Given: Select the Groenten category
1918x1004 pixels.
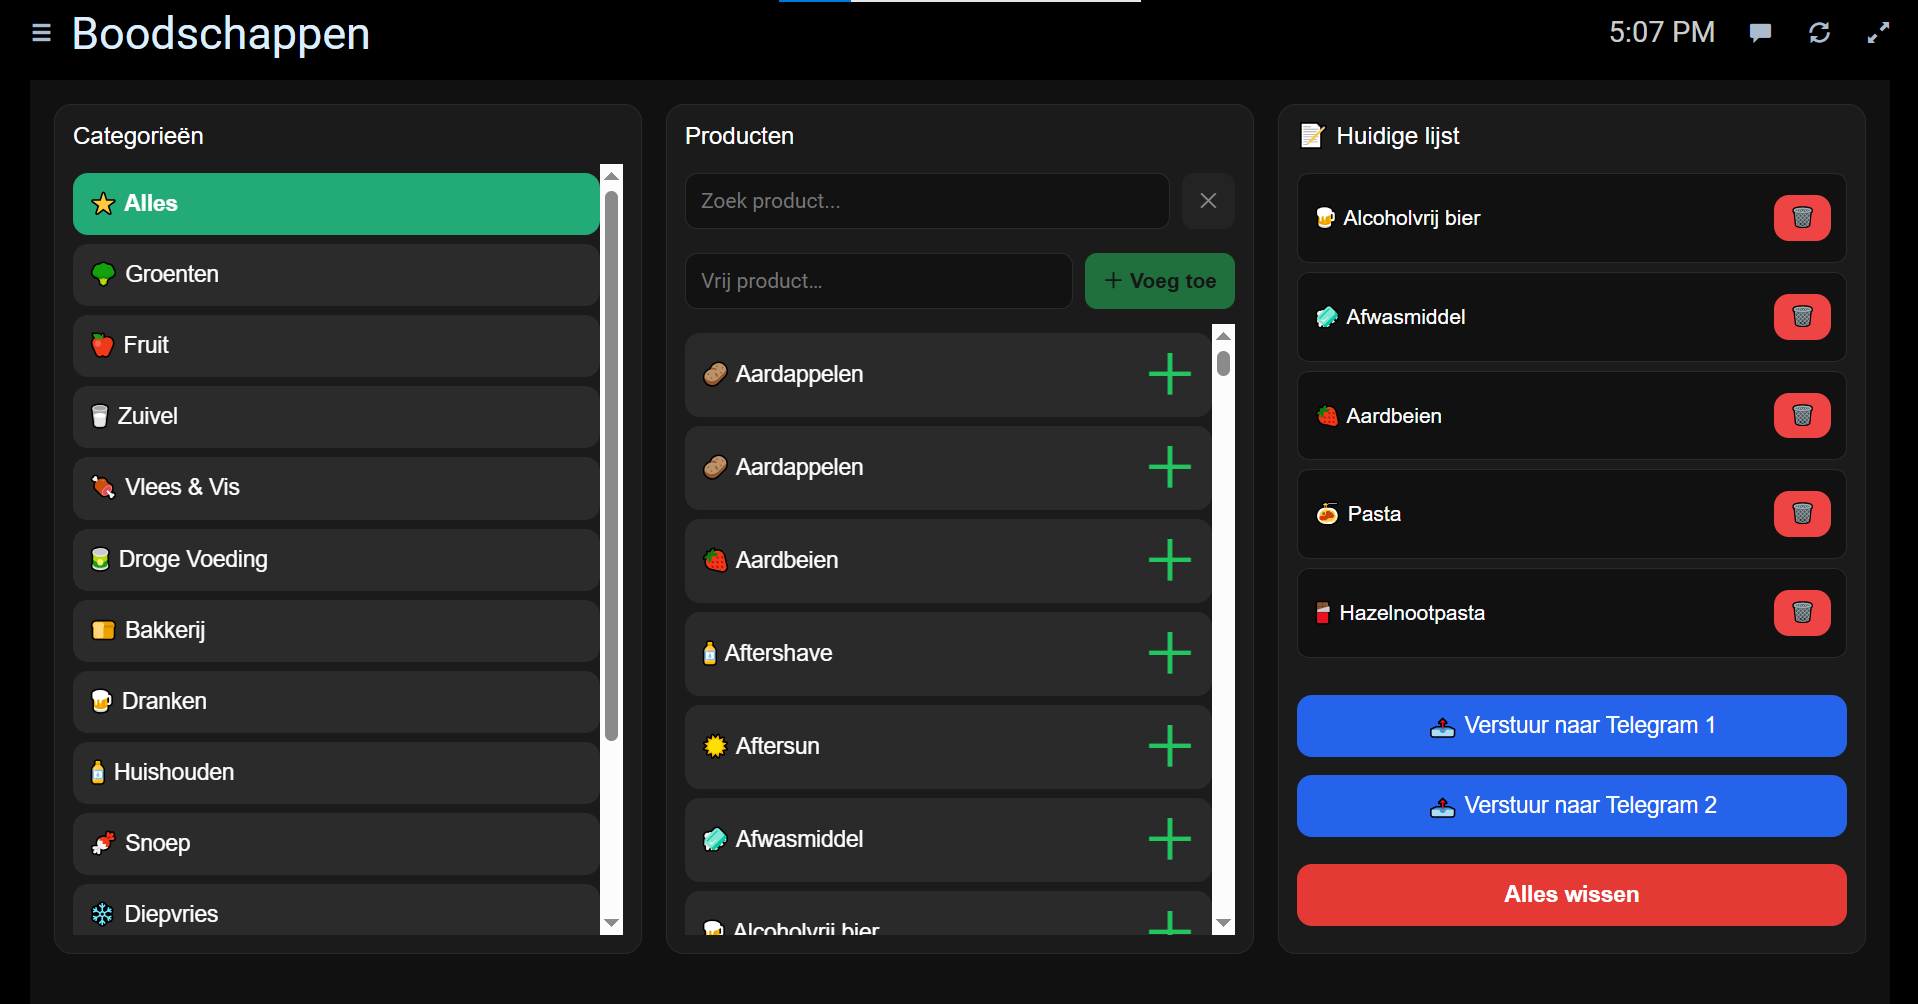Looking at the screenshot, I should click(x=335, y=274).
